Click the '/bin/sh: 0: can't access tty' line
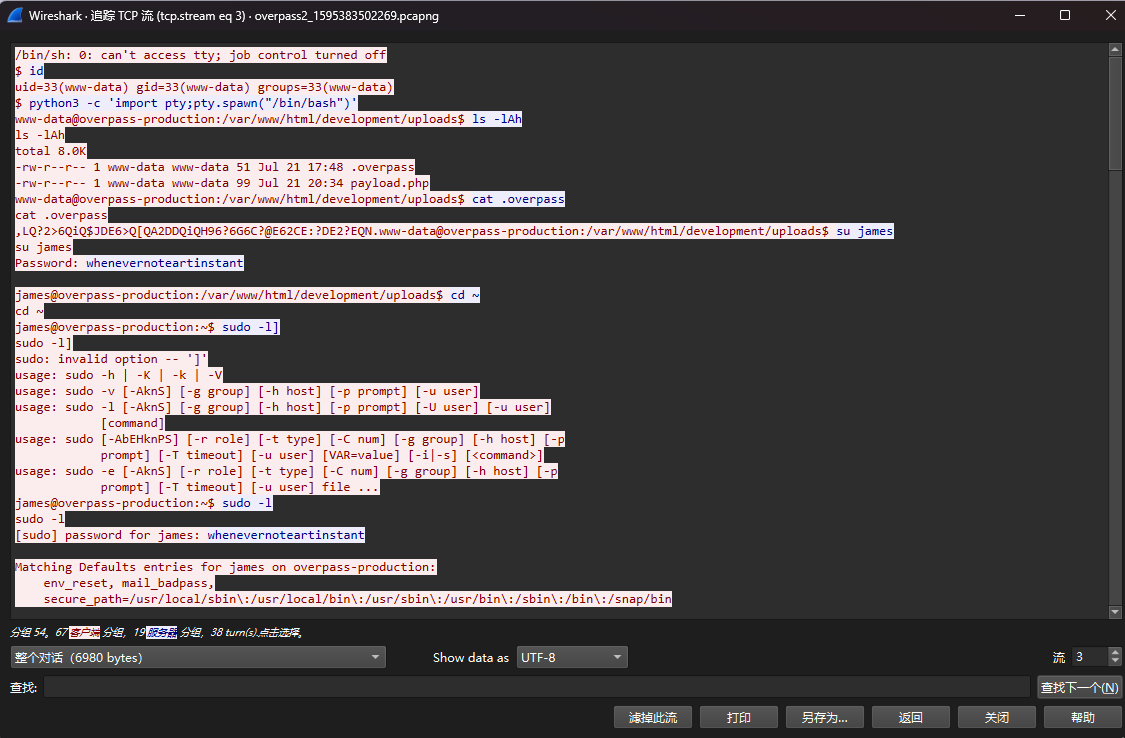Screen dimensions: 1125x738 click(x=201, y=55)
